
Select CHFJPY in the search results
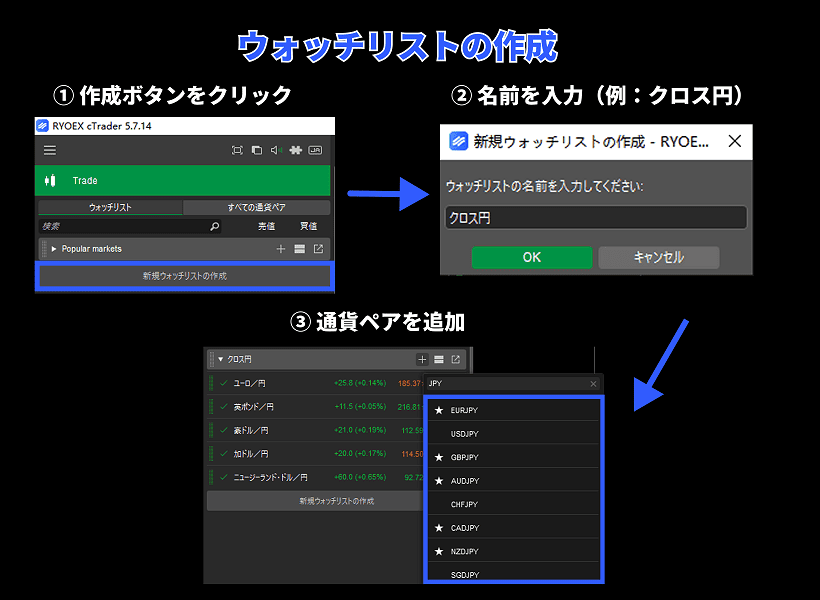pos(514,505)
